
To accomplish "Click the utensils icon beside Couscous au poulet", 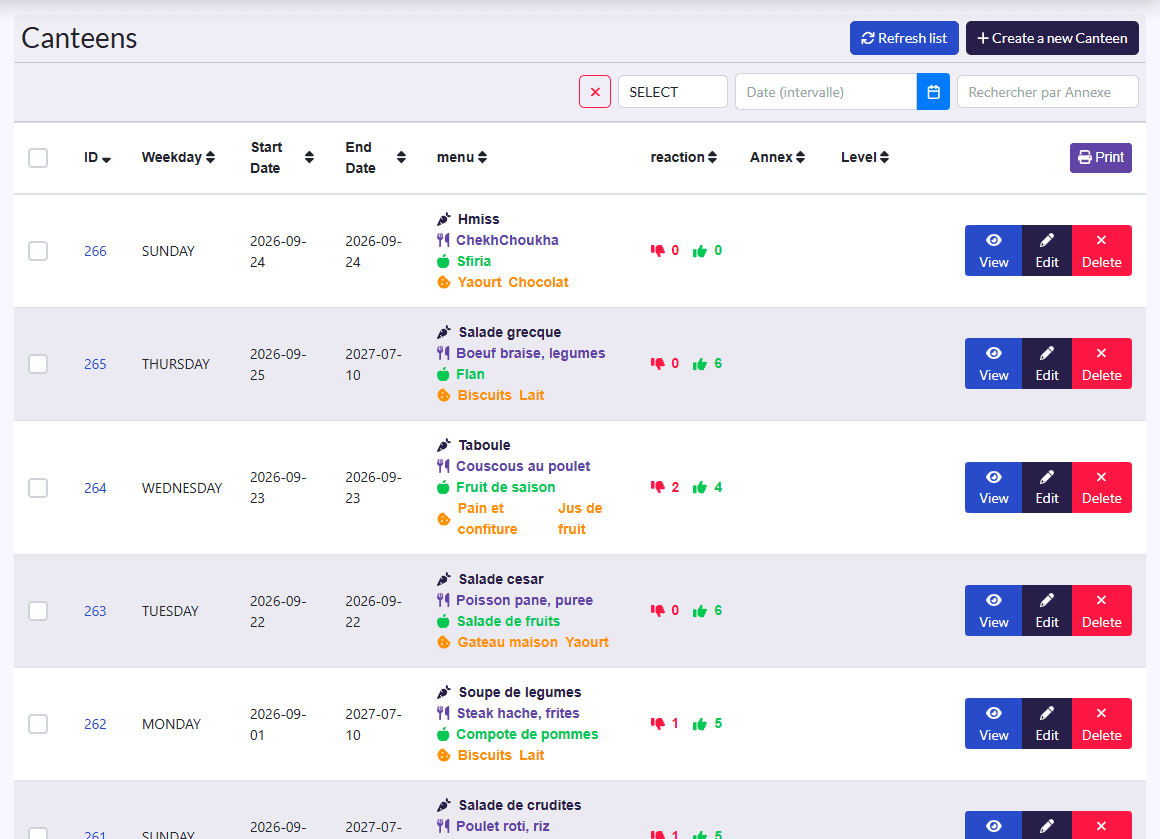I will (443, 466).
